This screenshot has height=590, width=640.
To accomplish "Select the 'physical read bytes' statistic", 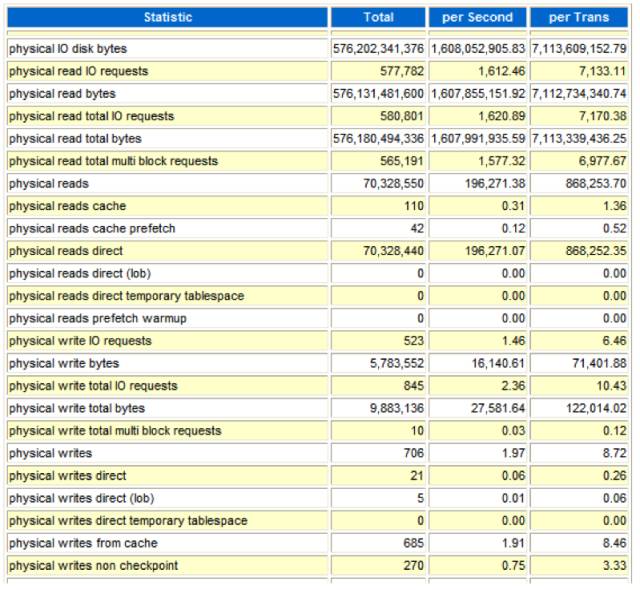I will [x=62, y=94].
